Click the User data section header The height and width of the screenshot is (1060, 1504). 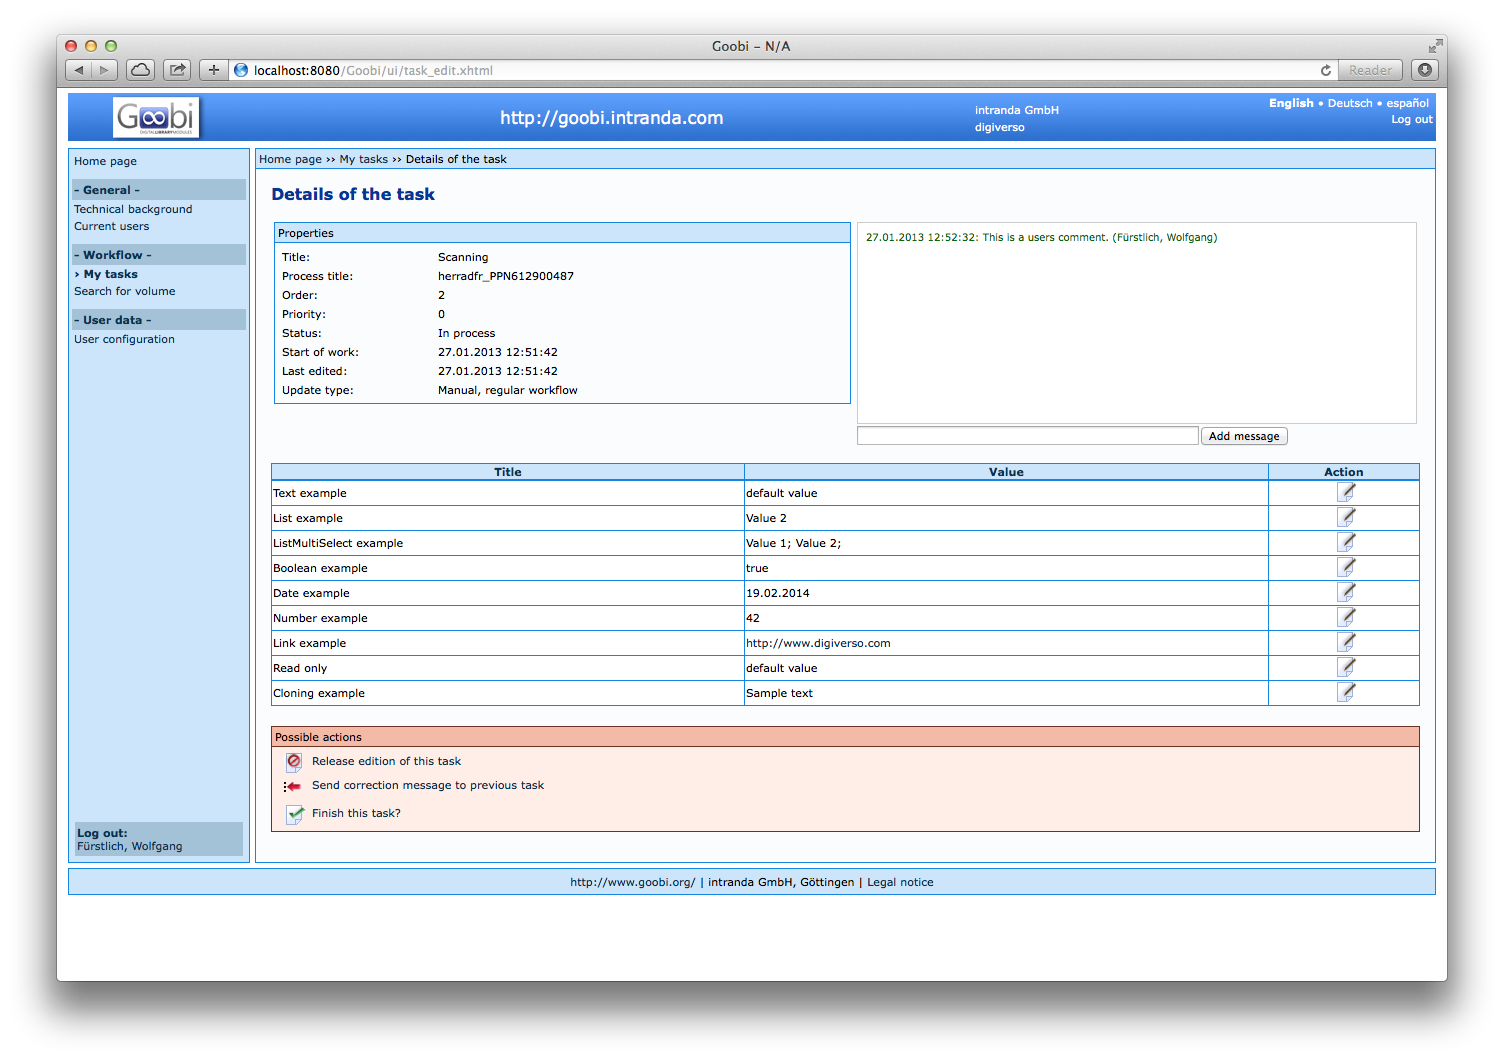coord(158,320)
